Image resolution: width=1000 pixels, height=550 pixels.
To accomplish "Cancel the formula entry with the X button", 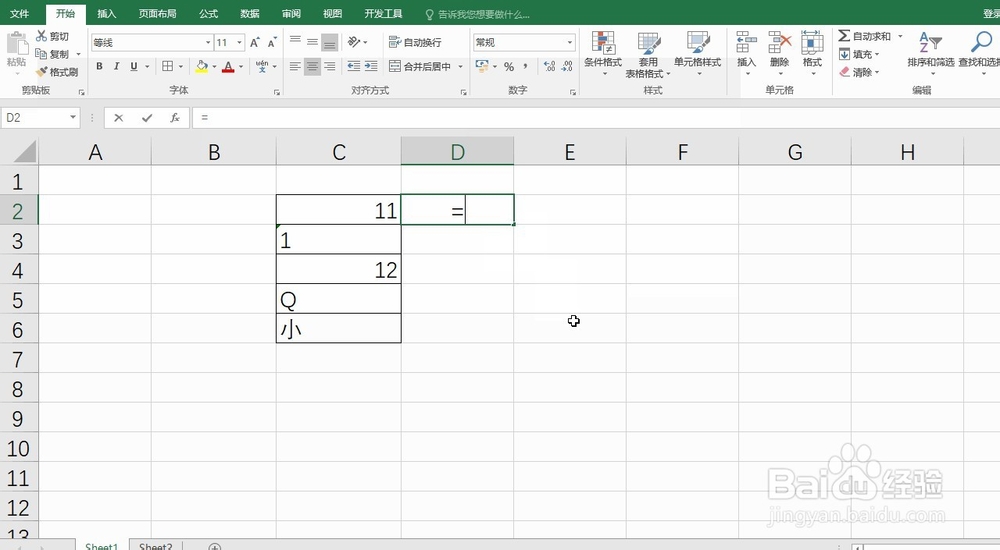I will [x=118, y=117].
